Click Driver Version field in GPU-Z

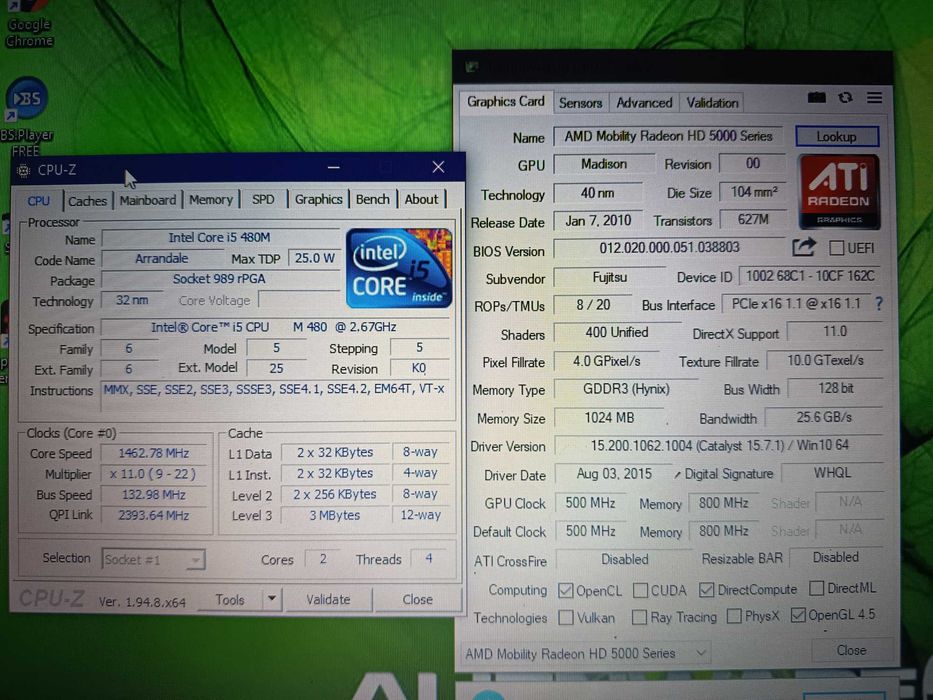pos(719,445)
